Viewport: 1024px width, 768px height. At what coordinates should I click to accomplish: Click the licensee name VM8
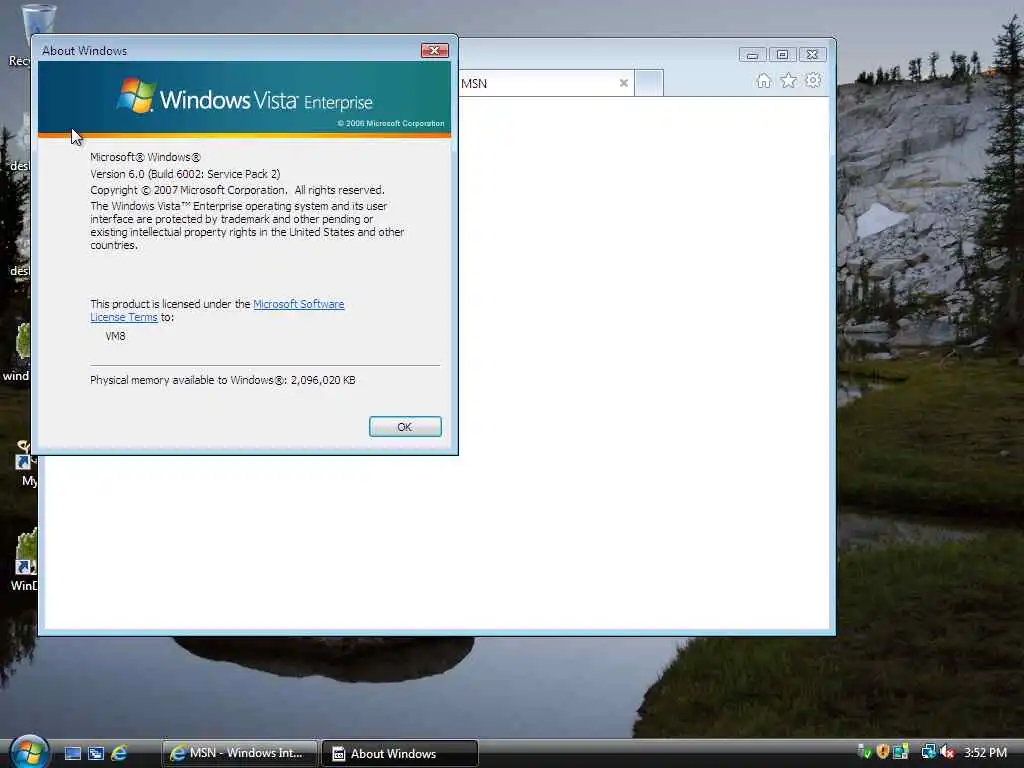pos(115,336)
